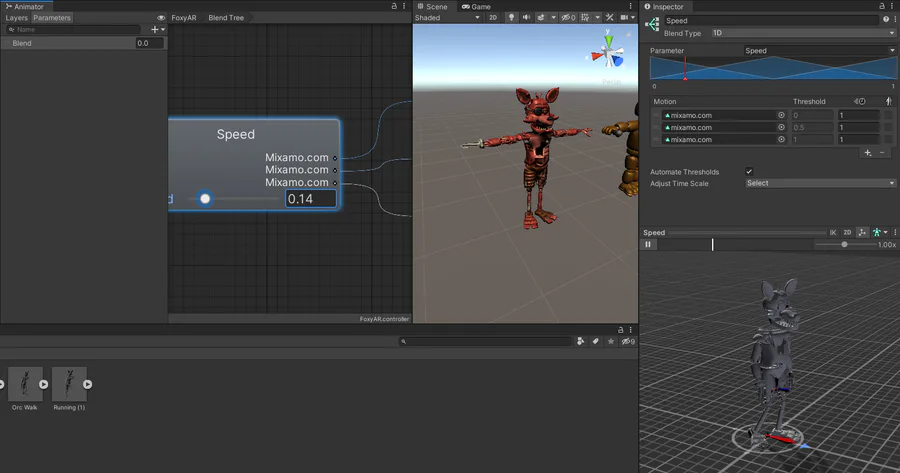Viewport: 900px width, 473px height.
Task: Toggle scene lighting with the lightbulb icon
Action: click(x=511, y=17)
